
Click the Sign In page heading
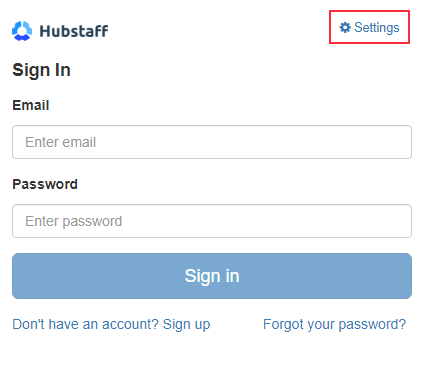(x=41, y=70)
